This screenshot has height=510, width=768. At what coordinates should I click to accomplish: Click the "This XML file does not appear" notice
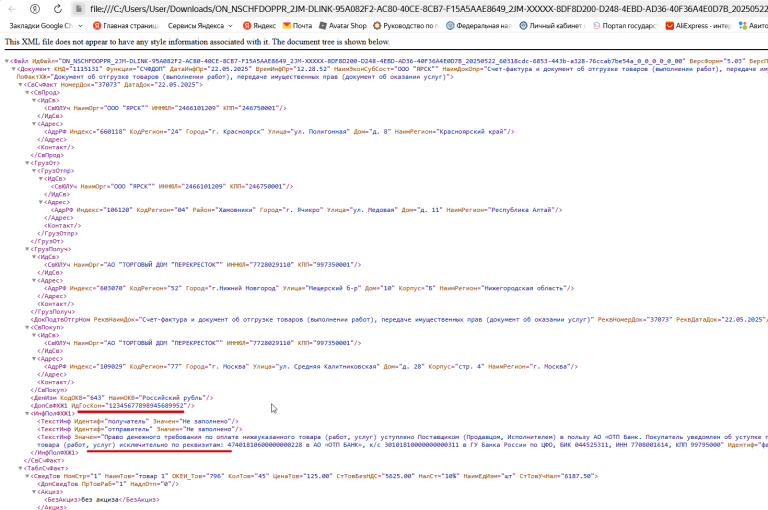click(x=197, y=42)
